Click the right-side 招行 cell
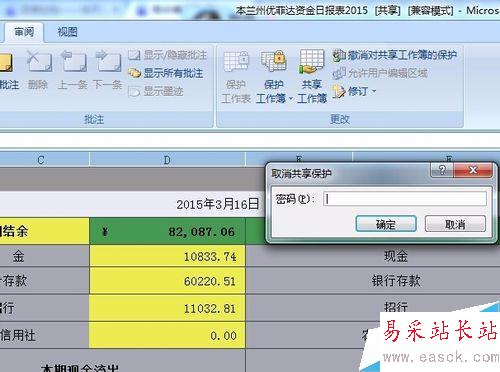This screenshot has height=372, width=500. coord(395,307)
